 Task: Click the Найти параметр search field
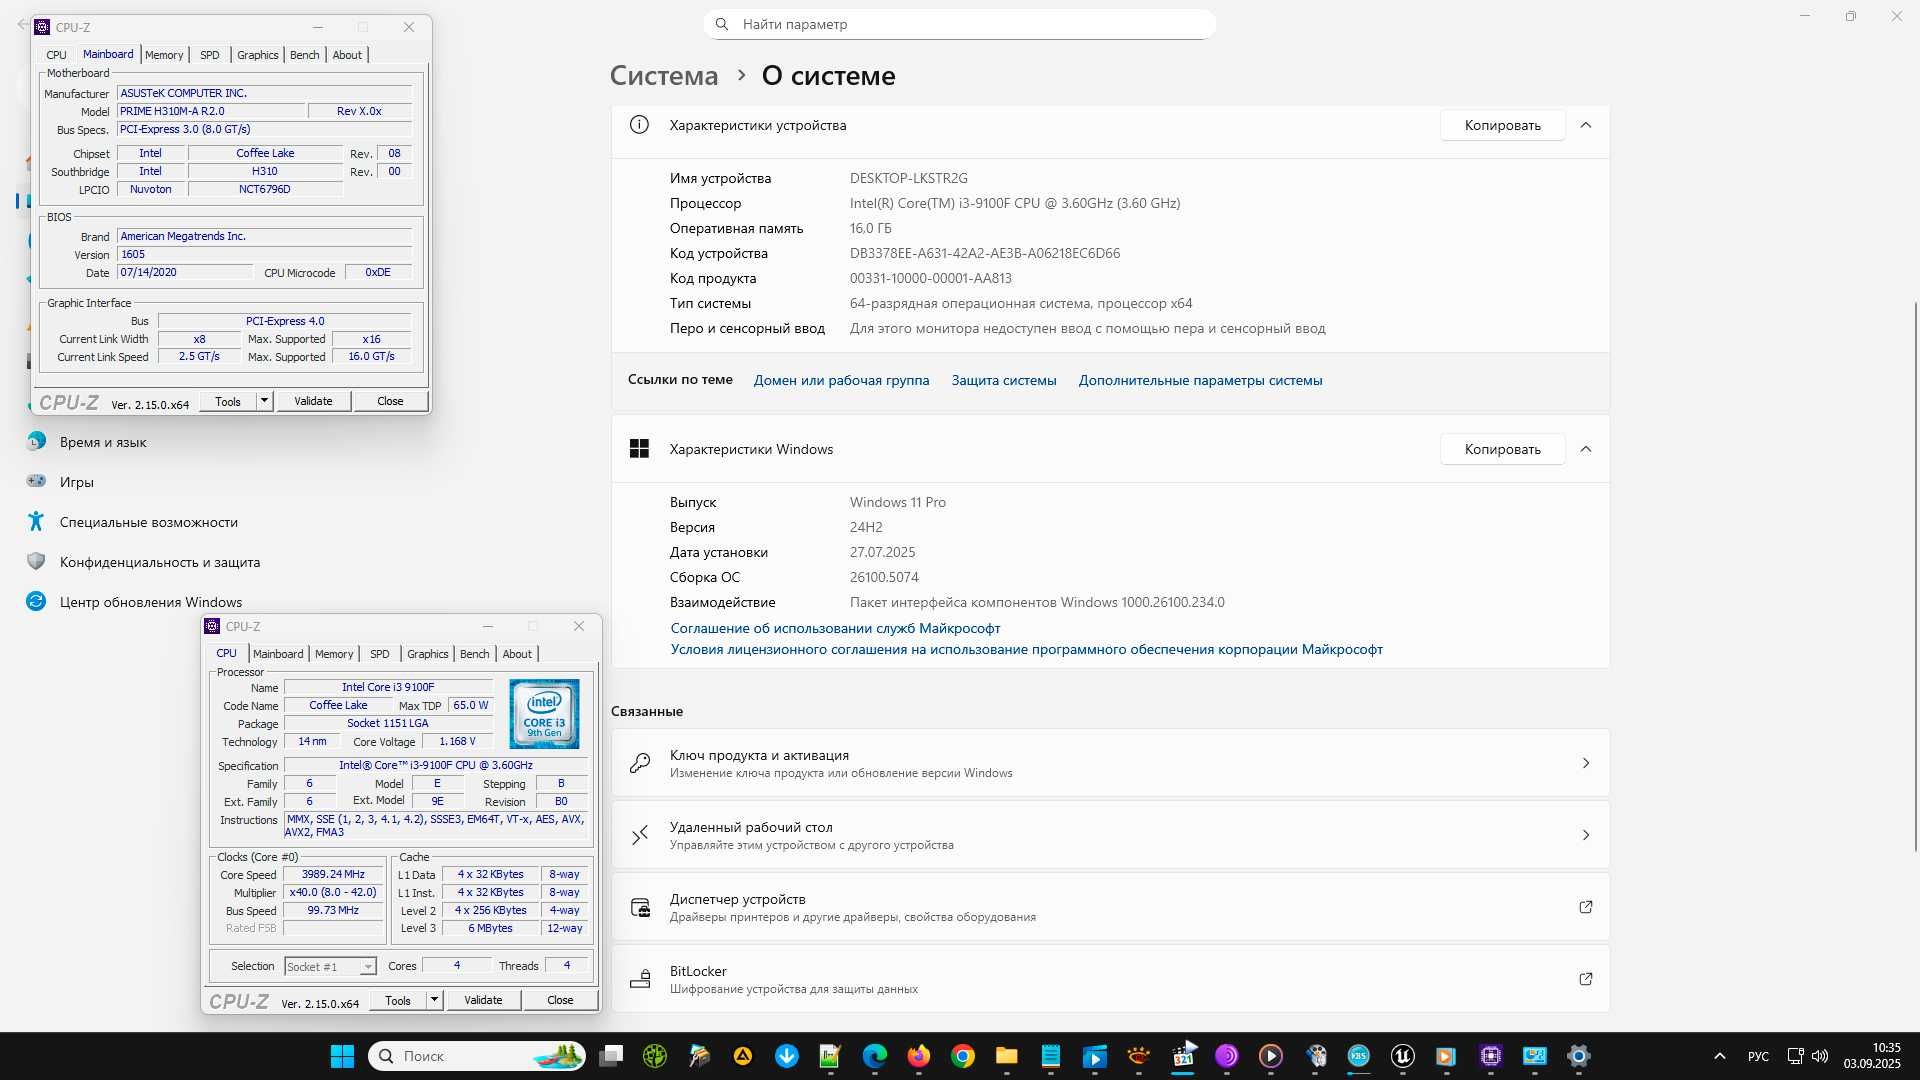click(960, 24)
